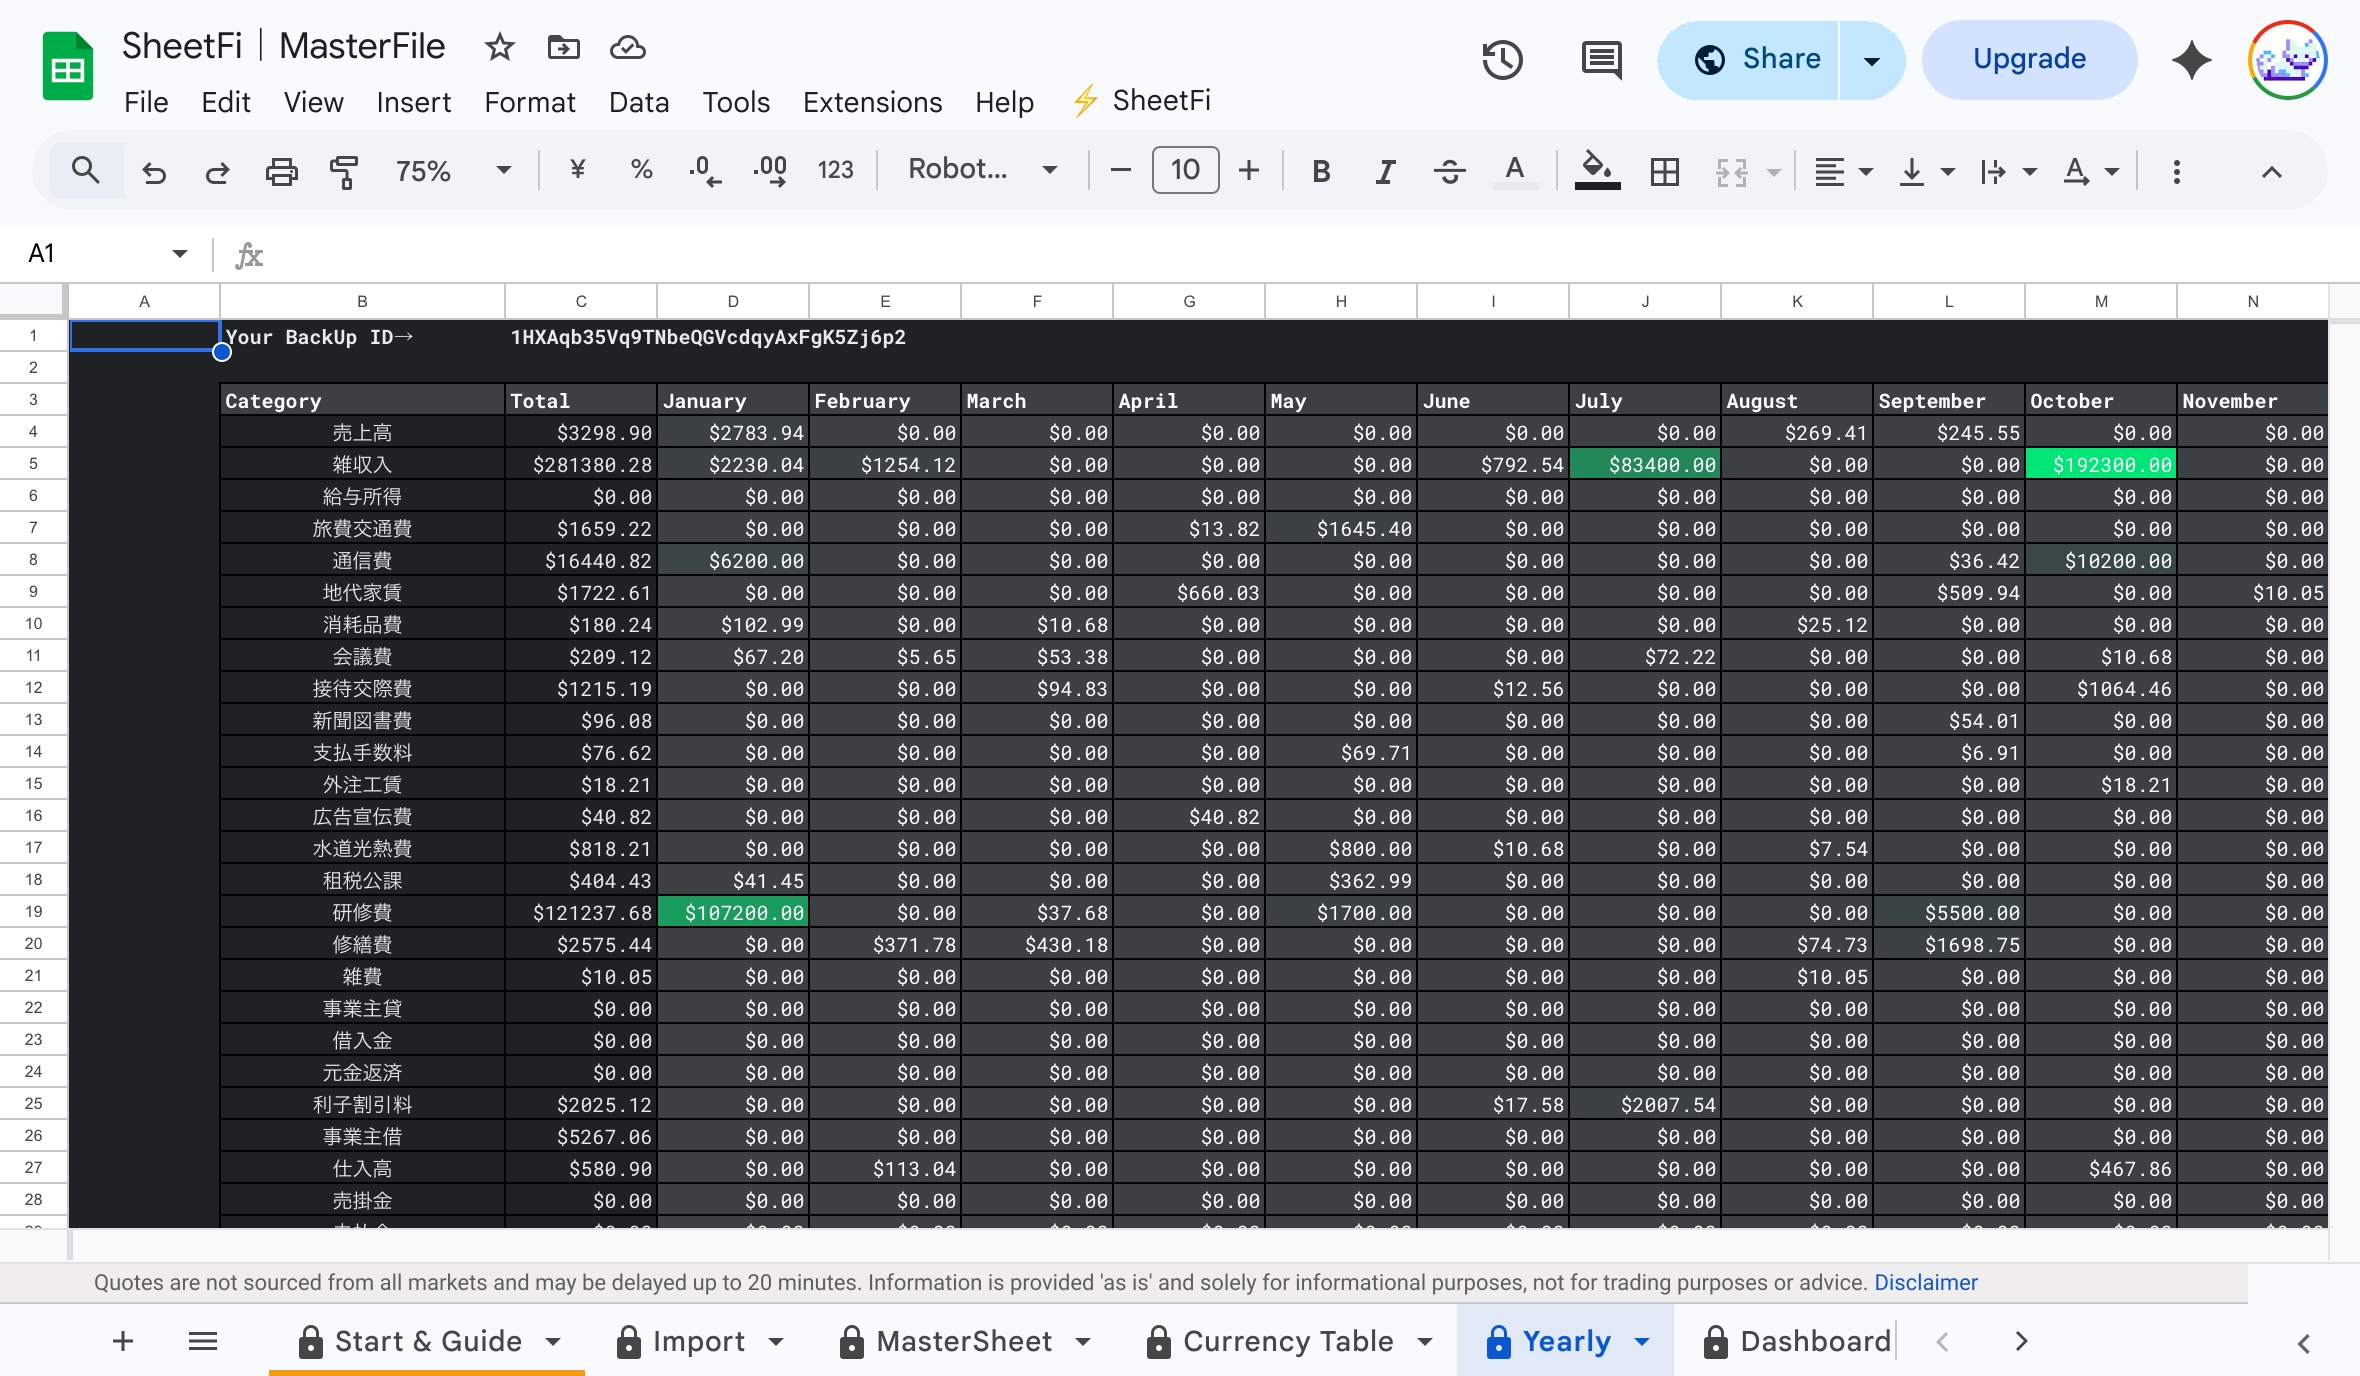
Task: Click the undo arrow icon
Action: coord(153,172)
